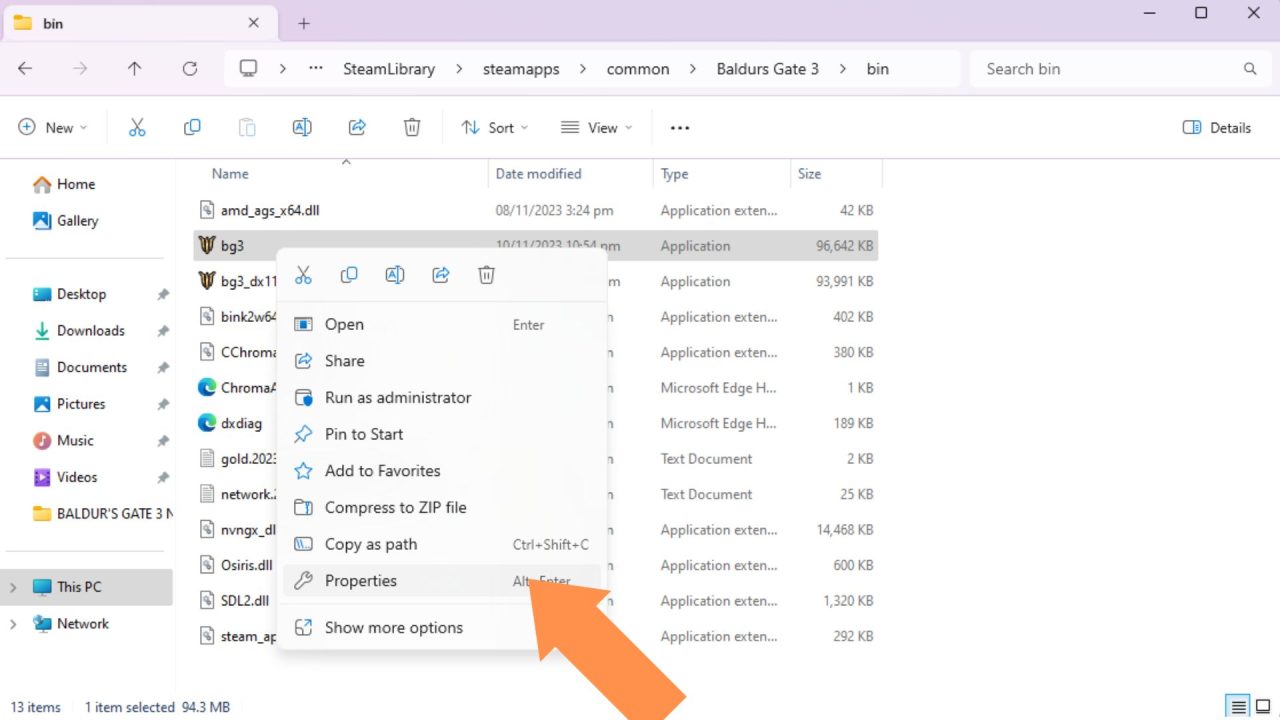This screenshot has width=1280, height=720.
Task: Click the Copy icon in the context menu
Action: pos(349,275)
